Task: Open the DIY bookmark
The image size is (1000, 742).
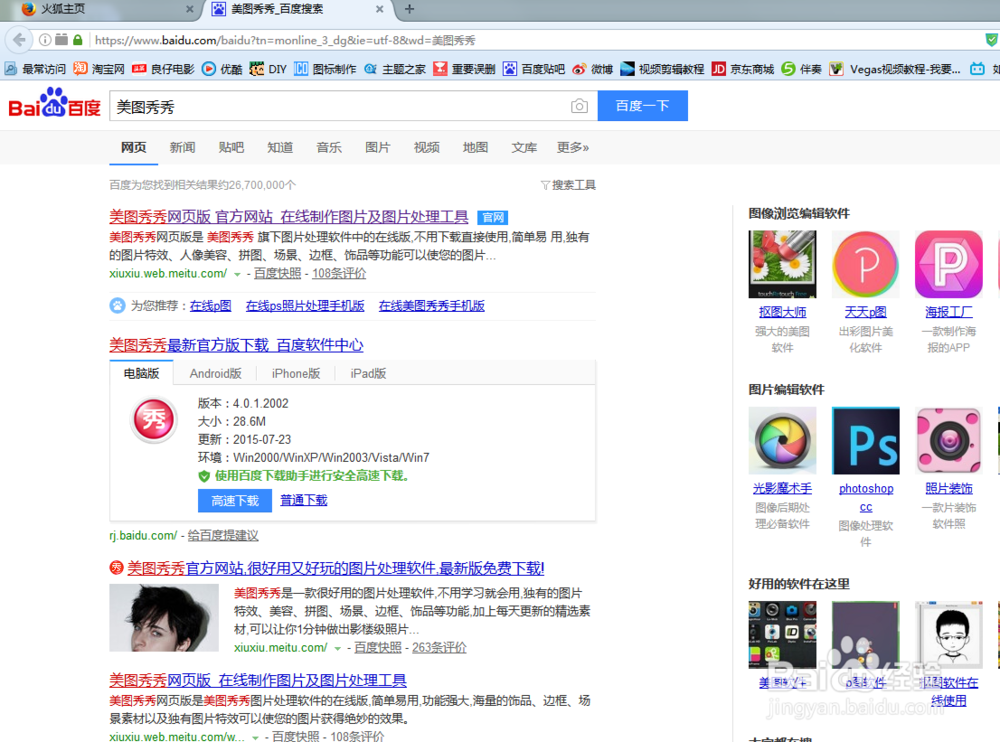Action: pyautogui.click(x=268, y=69)
